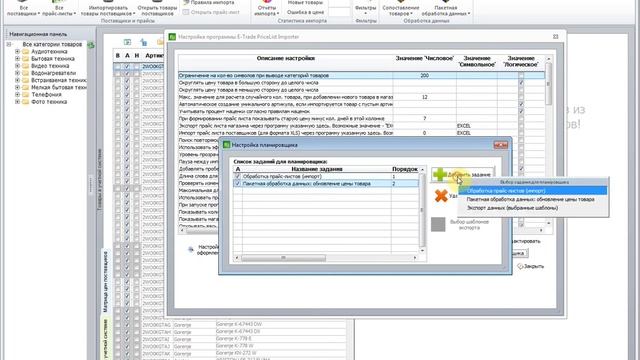Expand the 'Бытовая техника' category
The width and height of the screenshot is (640, 360).
pos(17,59)
